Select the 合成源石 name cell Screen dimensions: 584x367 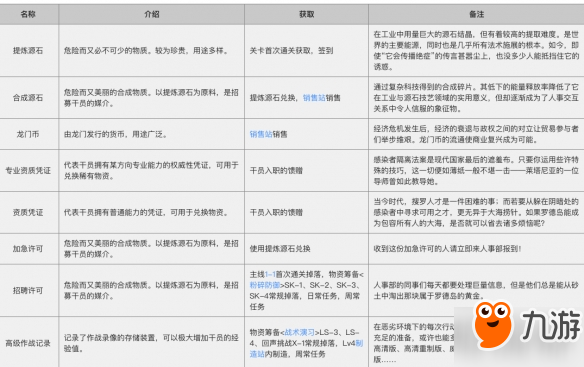[28, 98]
